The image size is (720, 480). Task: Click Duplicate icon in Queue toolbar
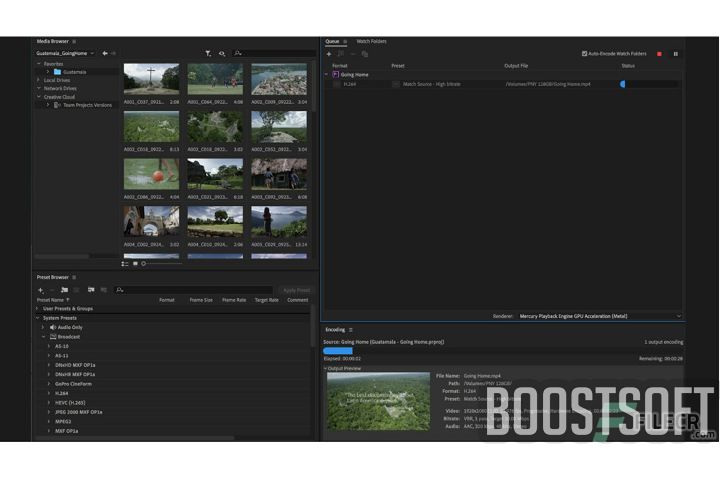coord(365,54)
